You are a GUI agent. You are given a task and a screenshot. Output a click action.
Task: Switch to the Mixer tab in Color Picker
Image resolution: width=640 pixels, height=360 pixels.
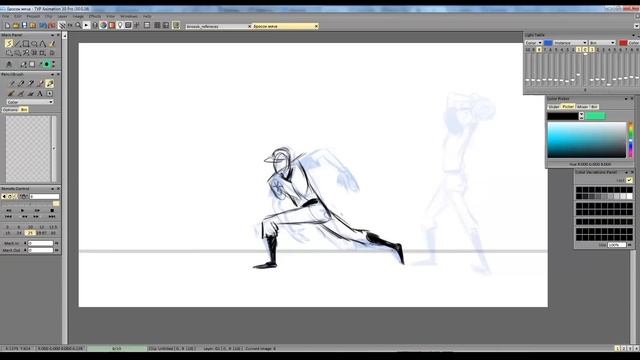tap(582, 107)
